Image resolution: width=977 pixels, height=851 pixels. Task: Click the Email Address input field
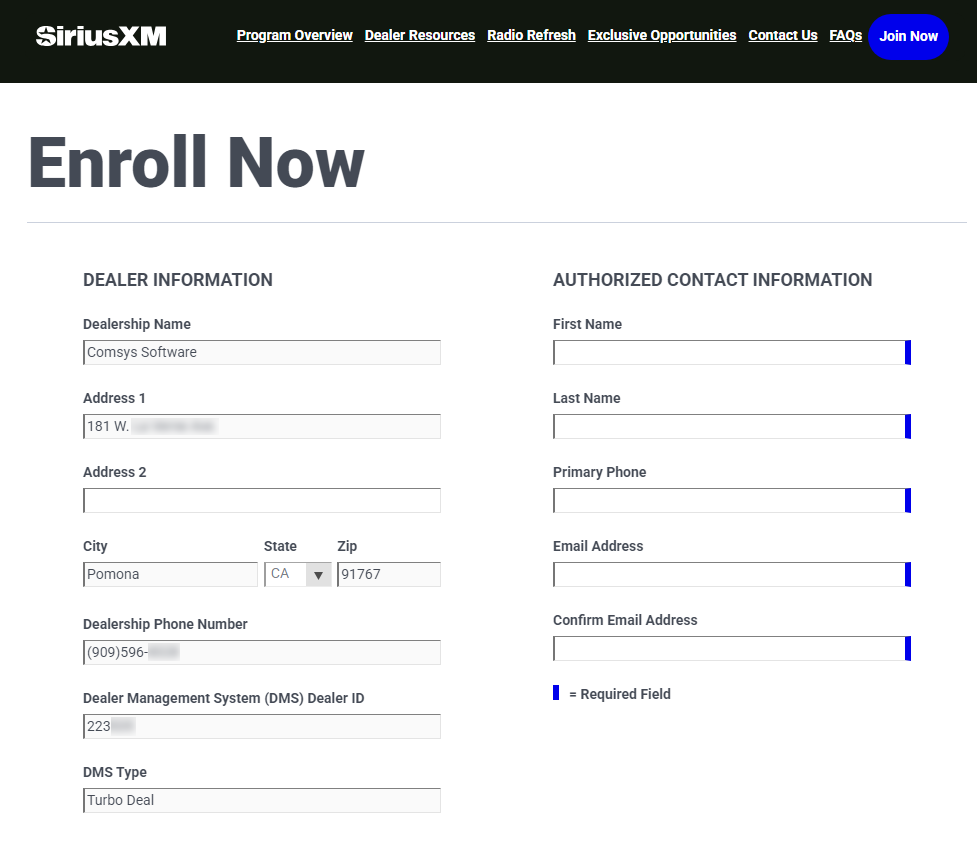732,574
